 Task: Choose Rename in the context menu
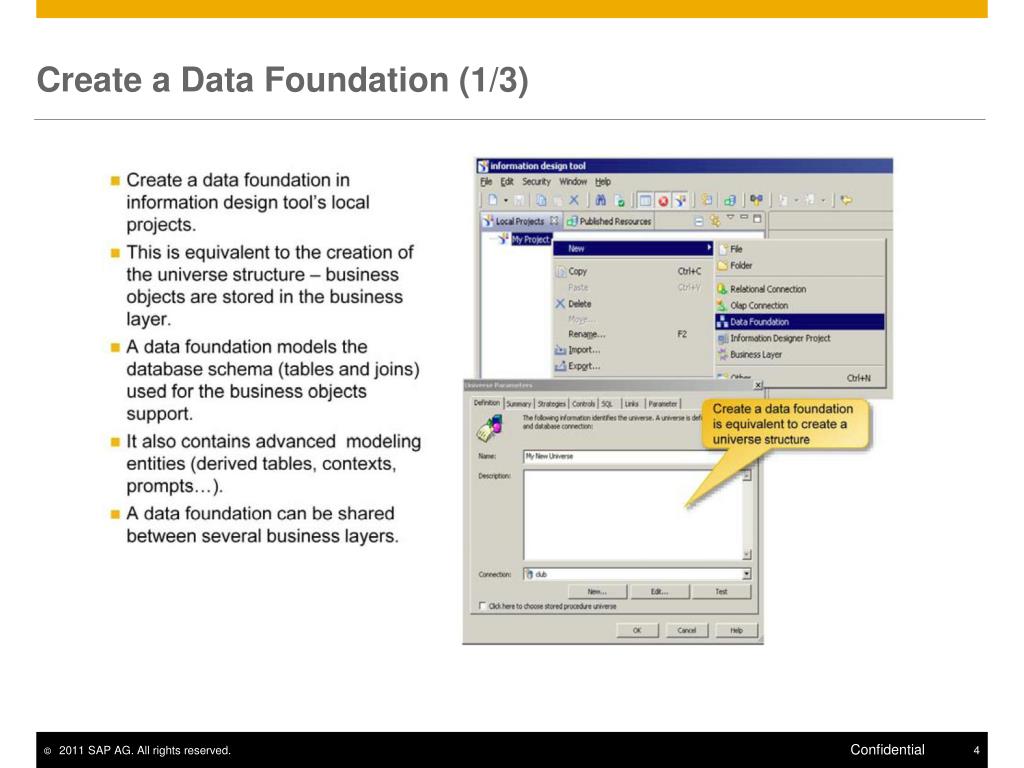pyautogui.click(x=633, y=334)
